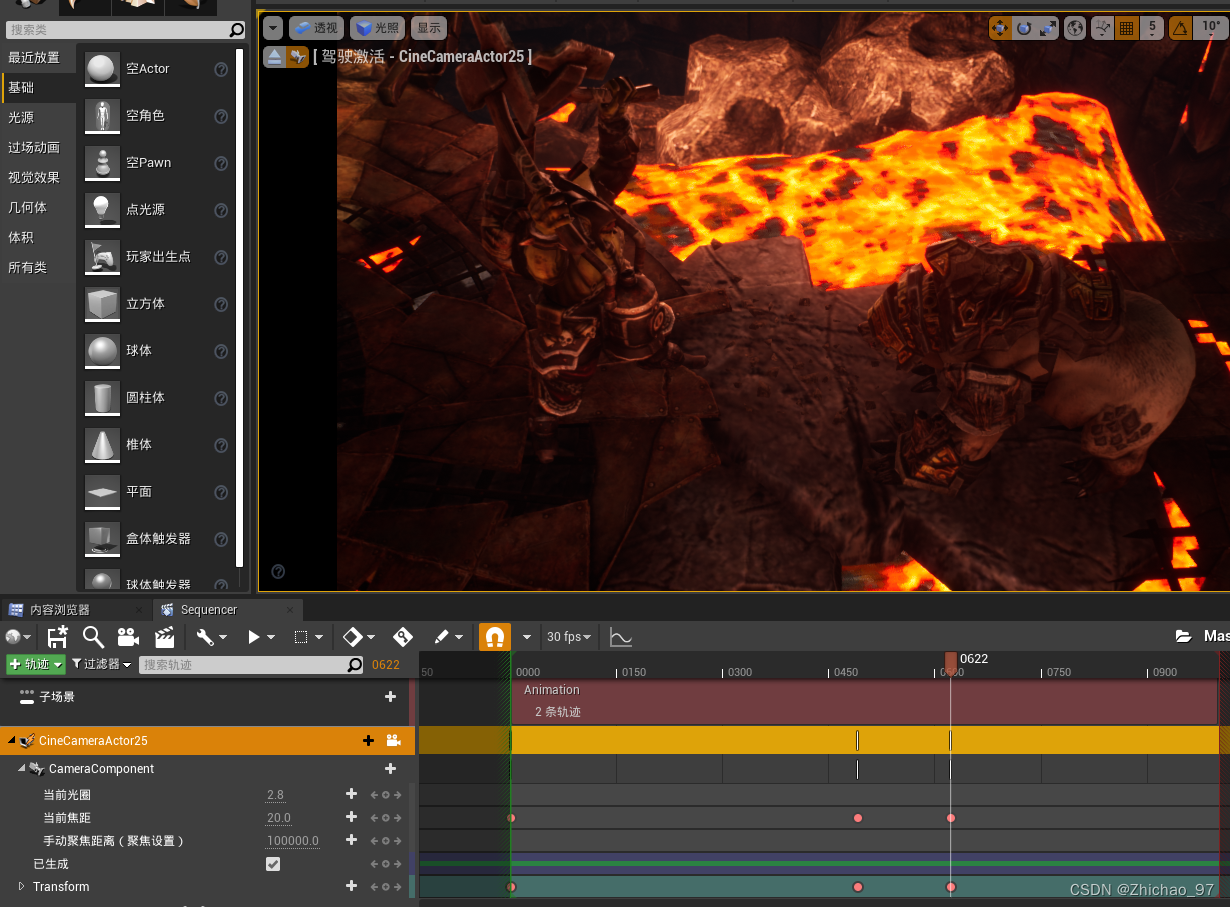This screenshot has width=1230, height=907.
Task: Click the playhead marker at frame 0622
Action: 950,660
